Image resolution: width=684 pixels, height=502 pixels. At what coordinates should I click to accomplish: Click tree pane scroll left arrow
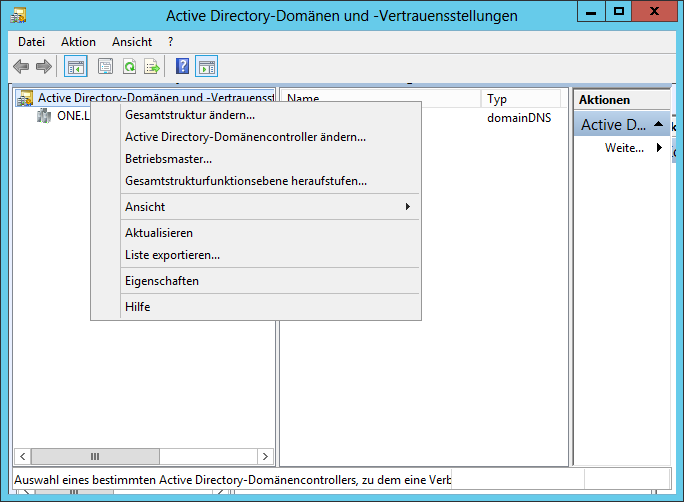click(x=23, y=457)
